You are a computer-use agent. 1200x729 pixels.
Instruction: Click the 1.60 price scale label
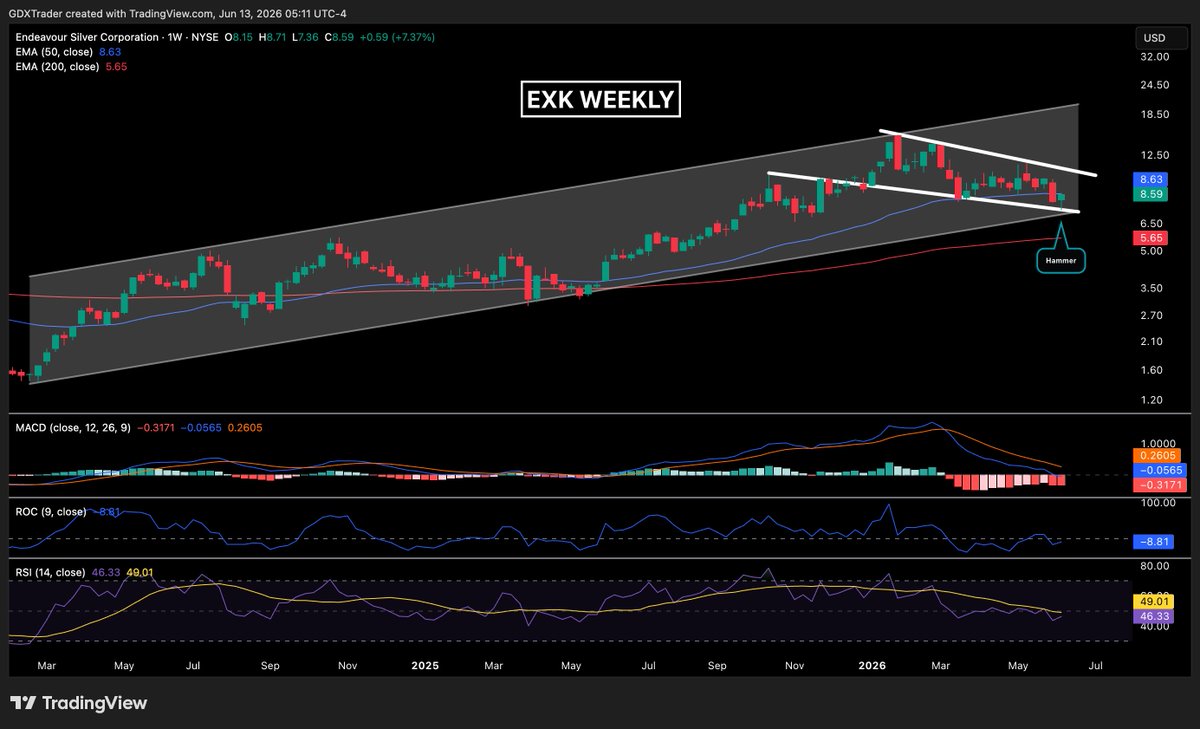(1152, 370)
